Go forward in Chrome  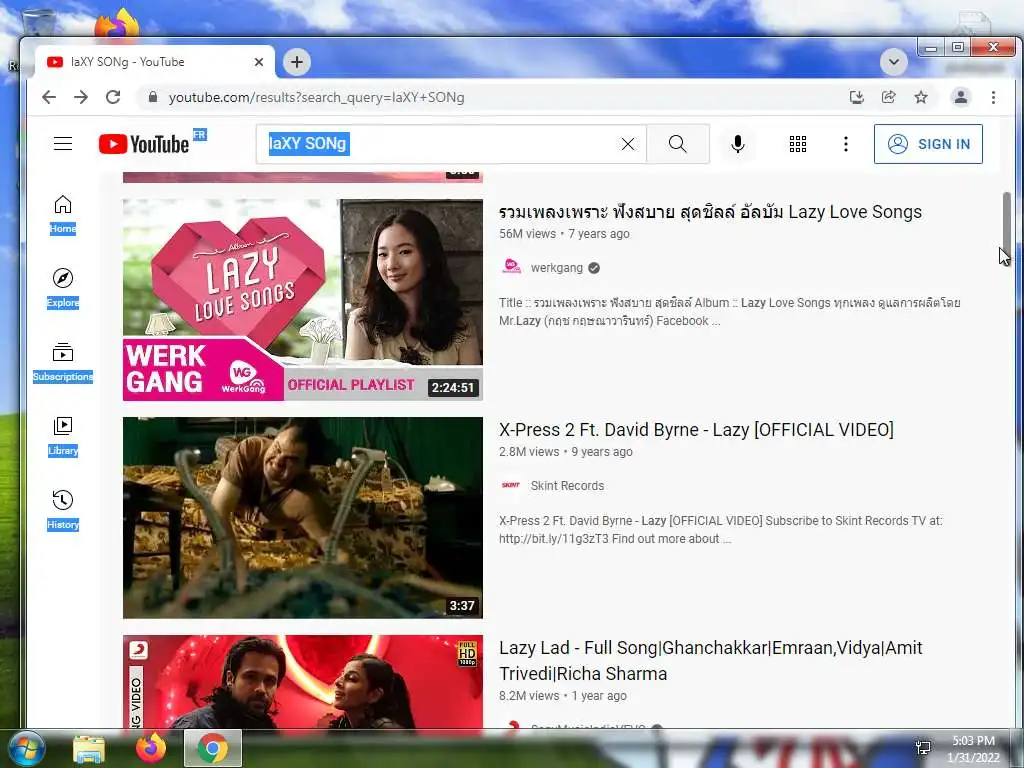point(81,97)
